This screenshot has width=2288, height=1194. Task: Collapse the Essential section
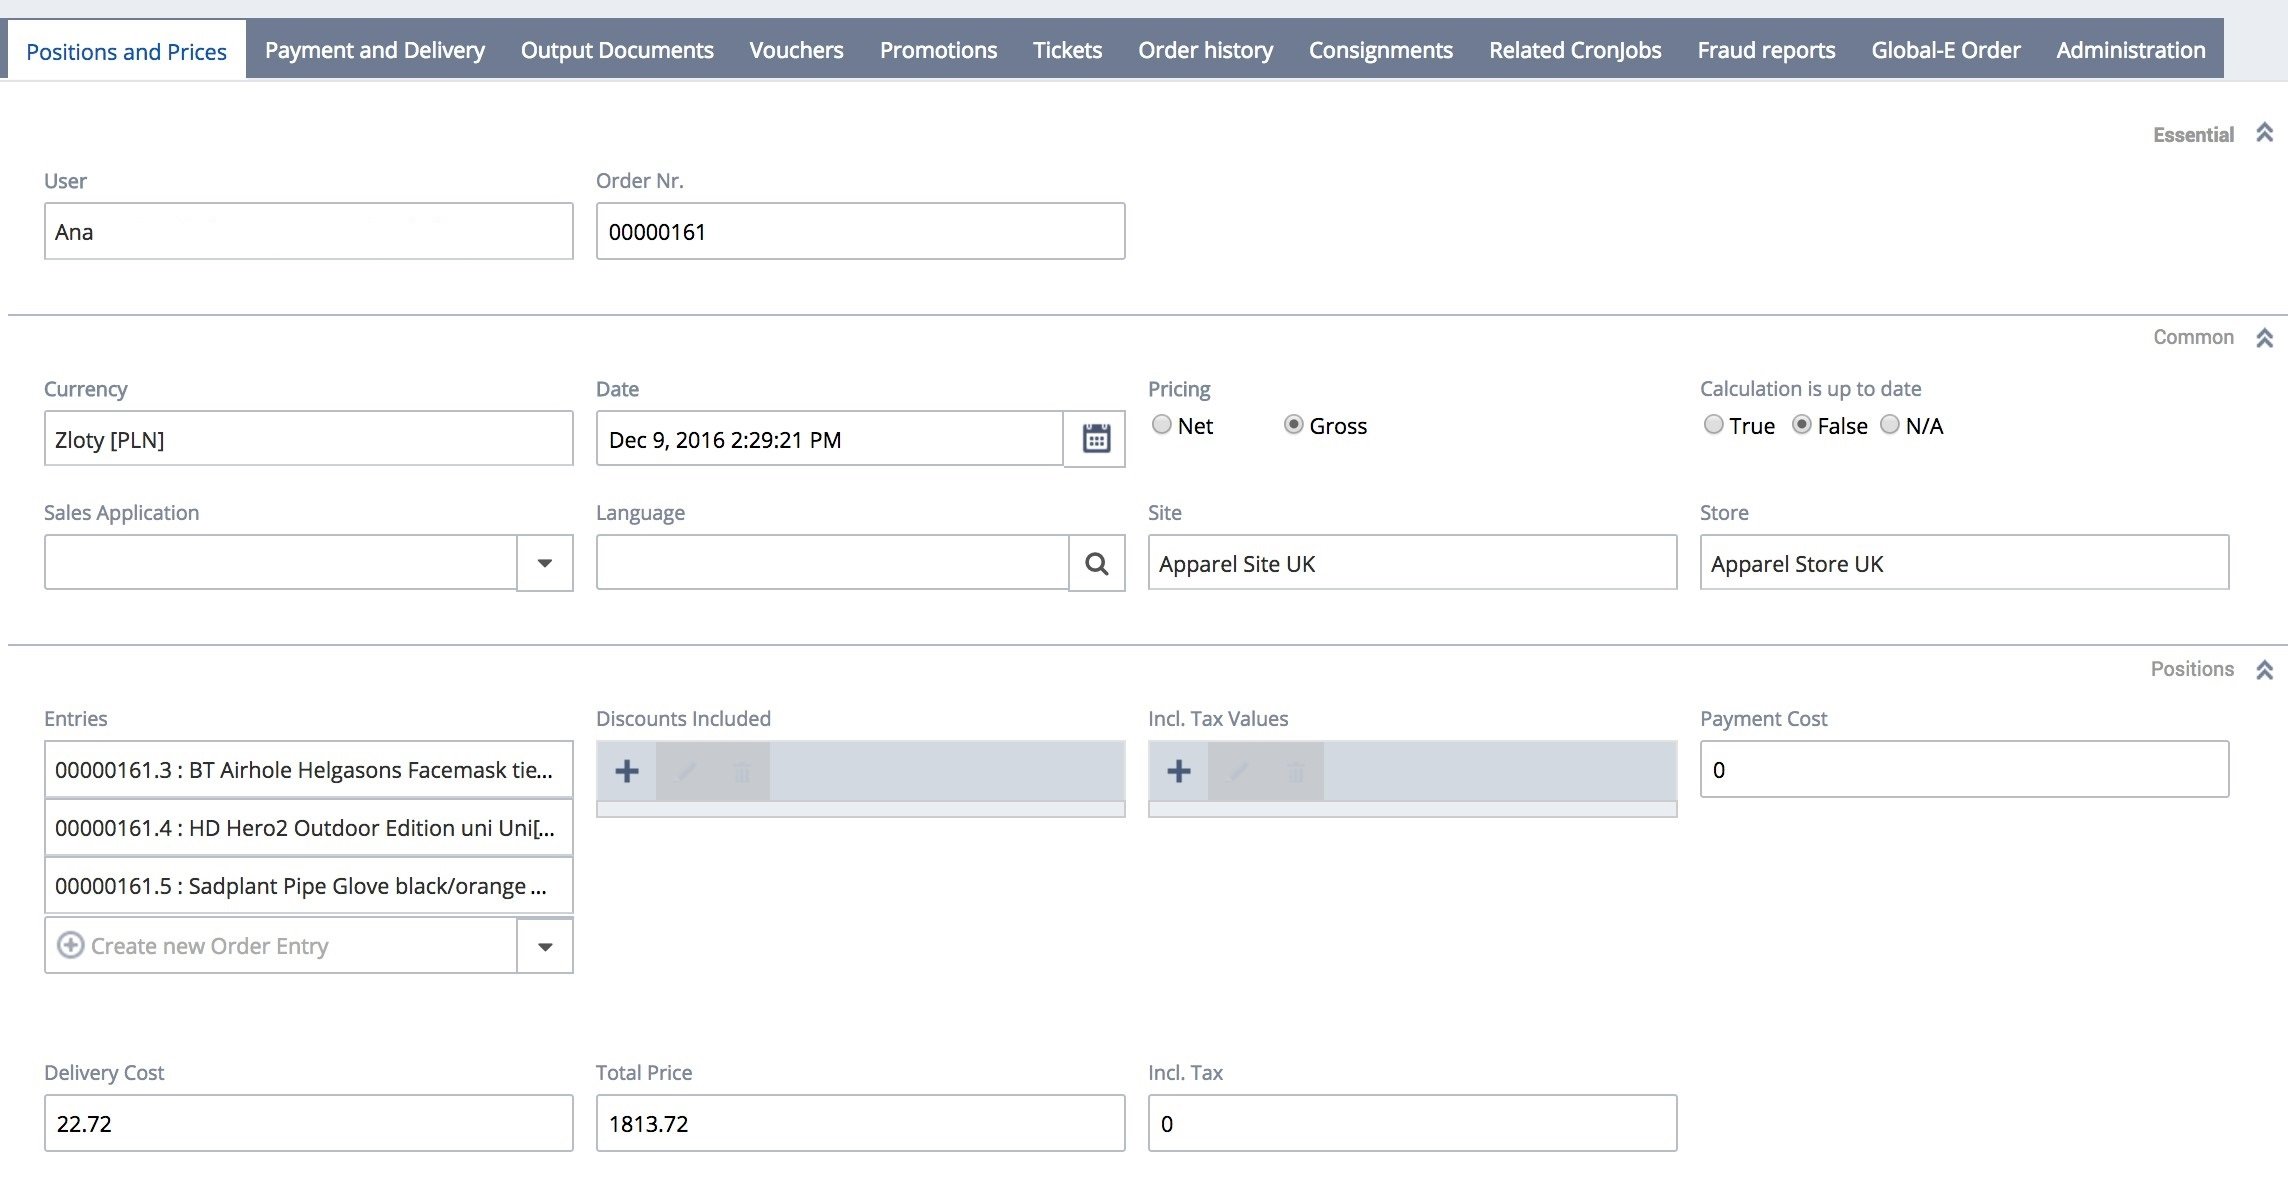click(x=2265, y=133)
